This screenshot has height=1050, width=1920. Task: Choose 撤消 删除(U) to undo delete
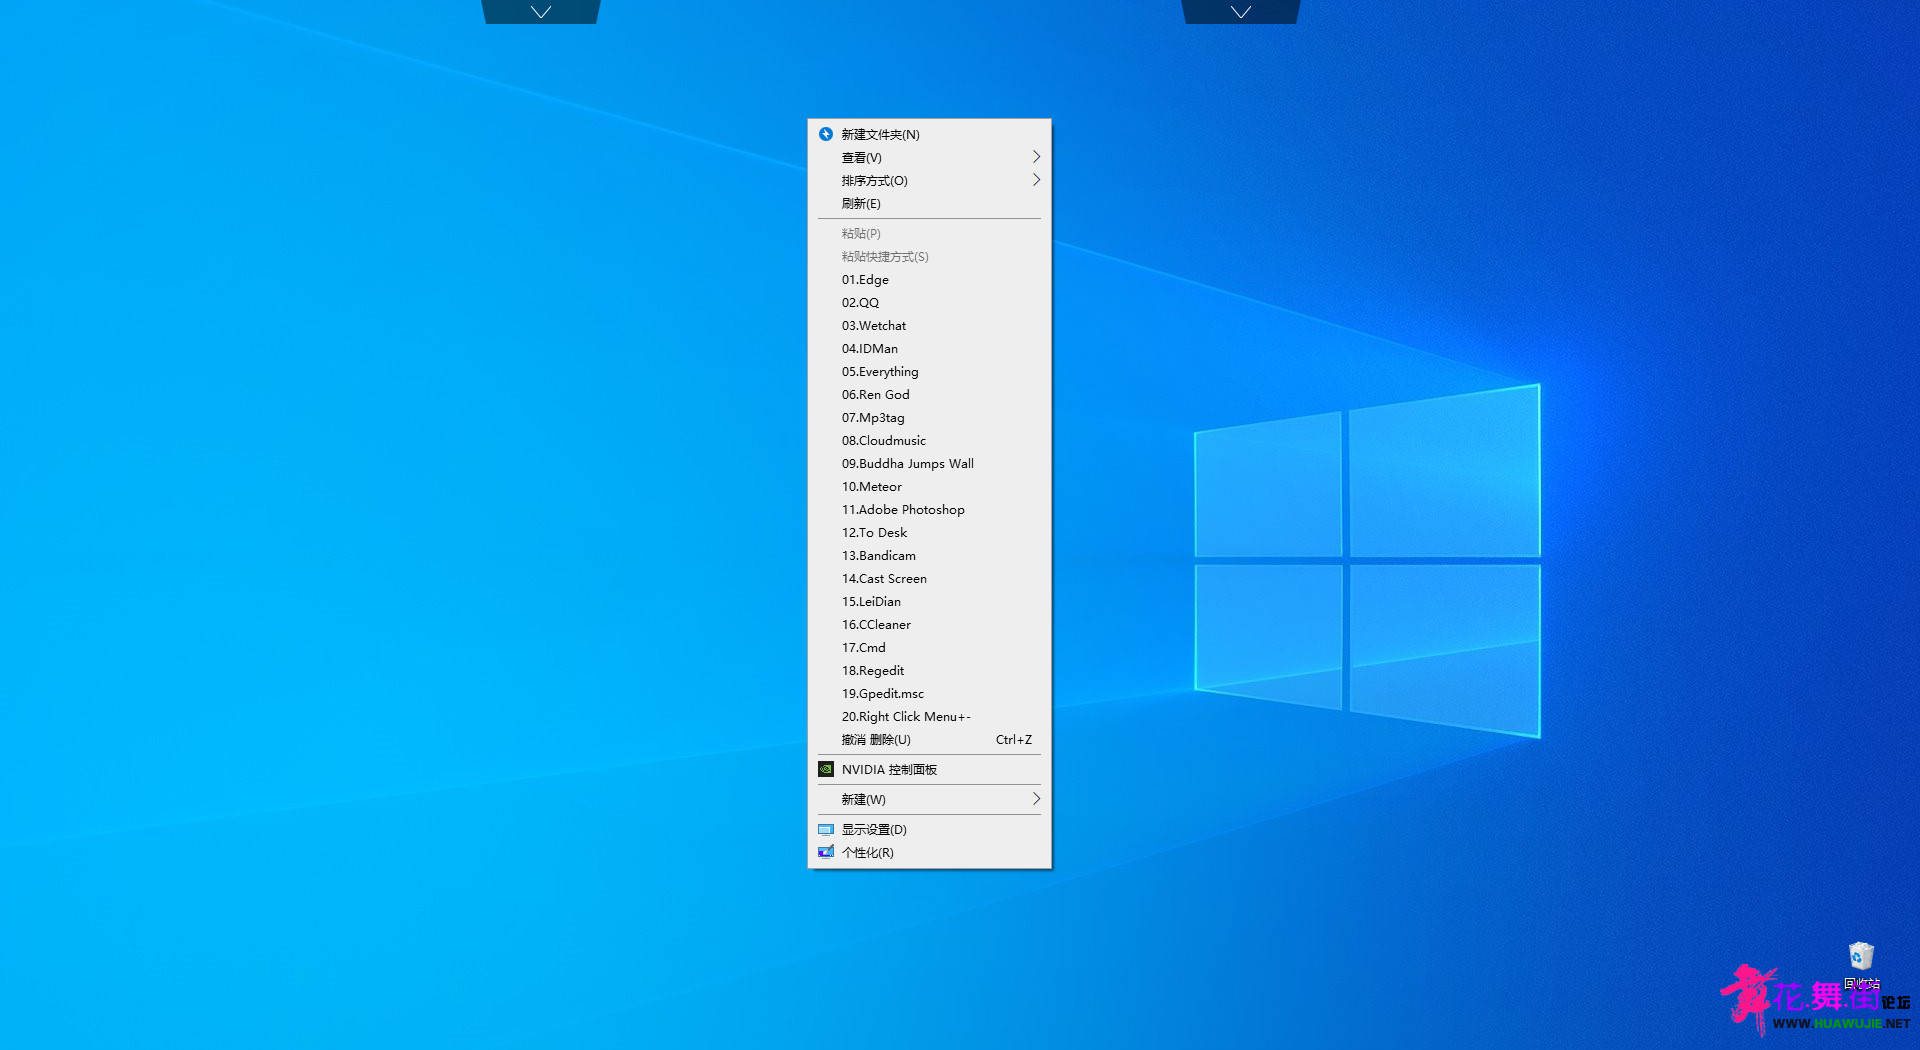point(929,739)
